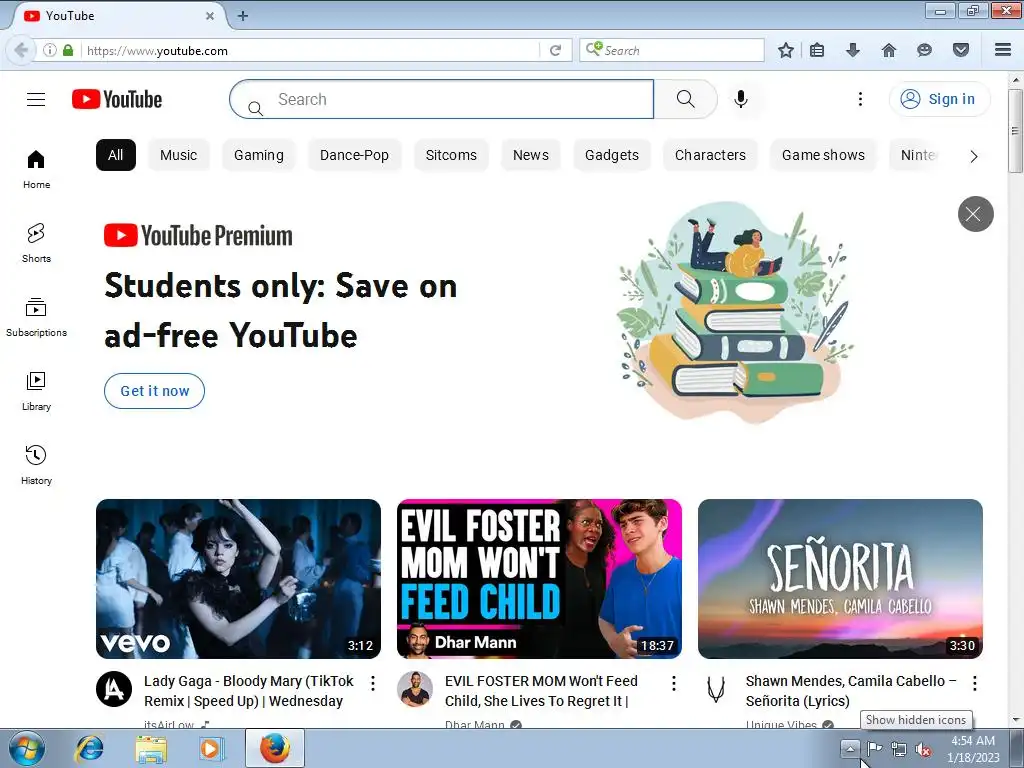
Task: Open Library in sidebar
Action: coord(36,391)
